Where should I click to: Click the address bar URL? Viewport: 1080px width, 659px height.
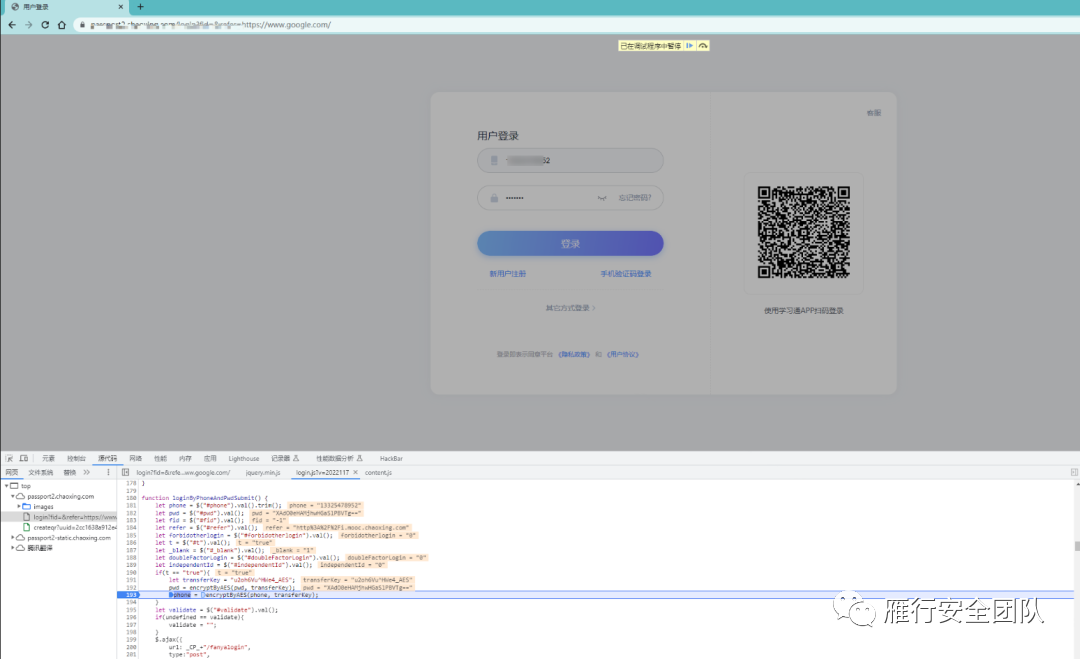point(211,25)
